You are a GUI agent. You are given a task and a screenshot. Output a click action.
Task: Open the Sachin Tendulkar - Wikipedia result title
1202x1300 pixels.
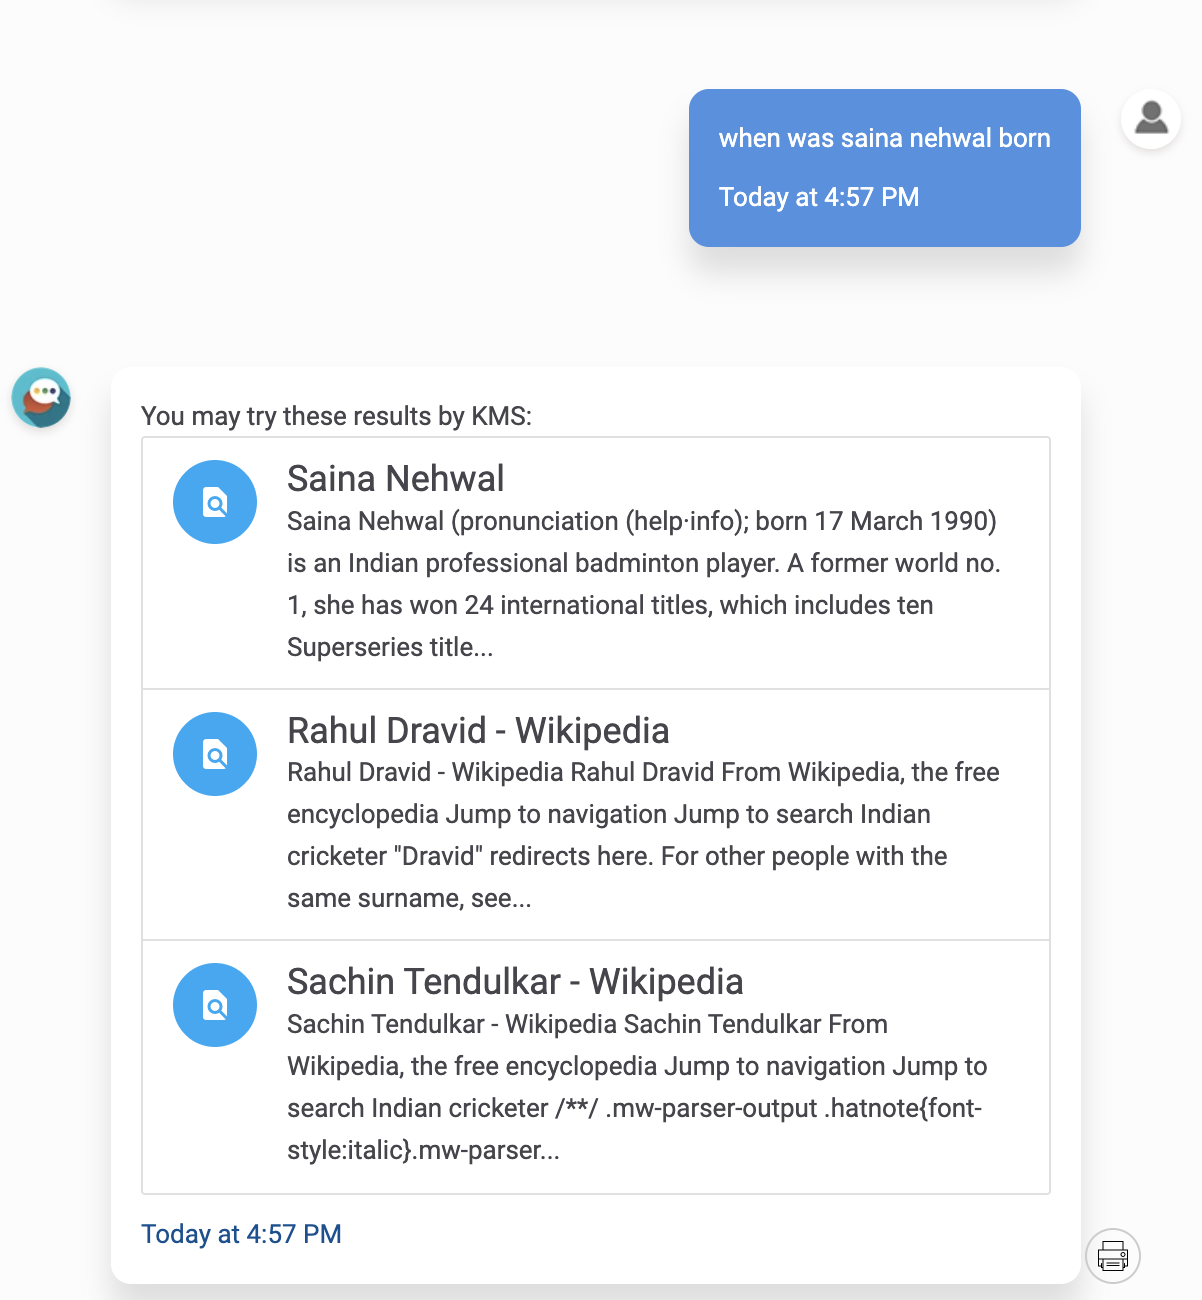[x=515, y=982]
